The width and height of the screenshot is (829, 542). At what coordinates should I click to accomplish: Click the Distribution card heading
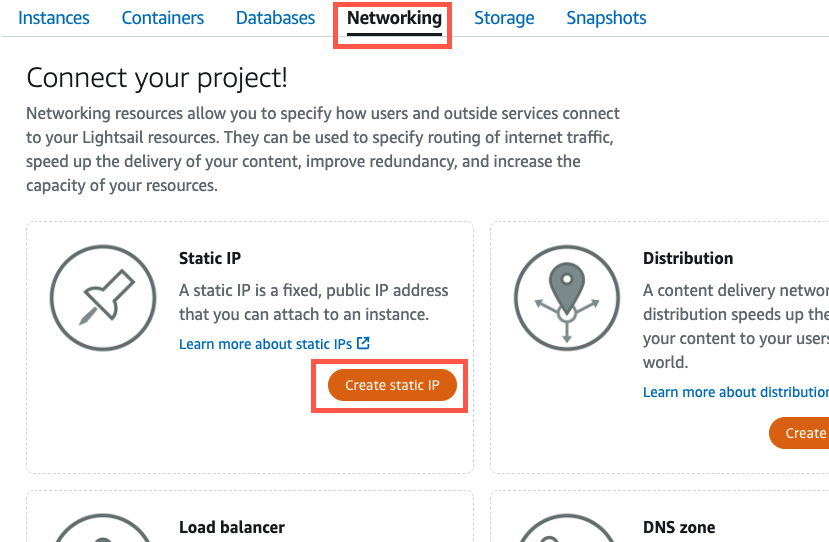point(688,258)
